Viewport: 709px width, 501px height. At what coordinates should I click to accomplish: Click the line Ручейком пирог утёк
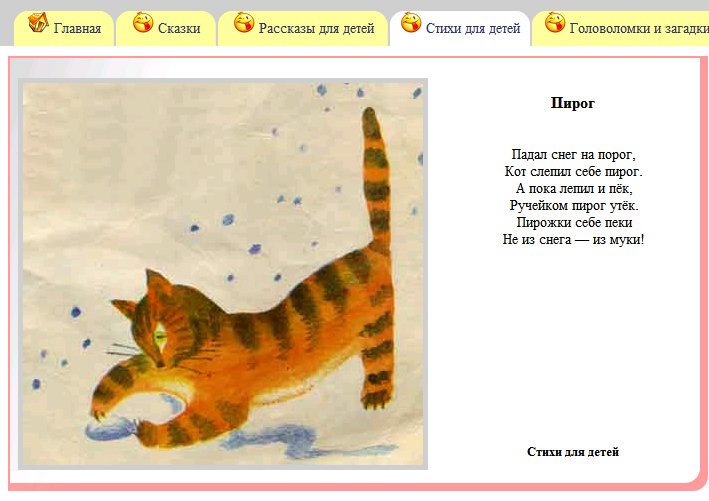click(x=574, y=206)
